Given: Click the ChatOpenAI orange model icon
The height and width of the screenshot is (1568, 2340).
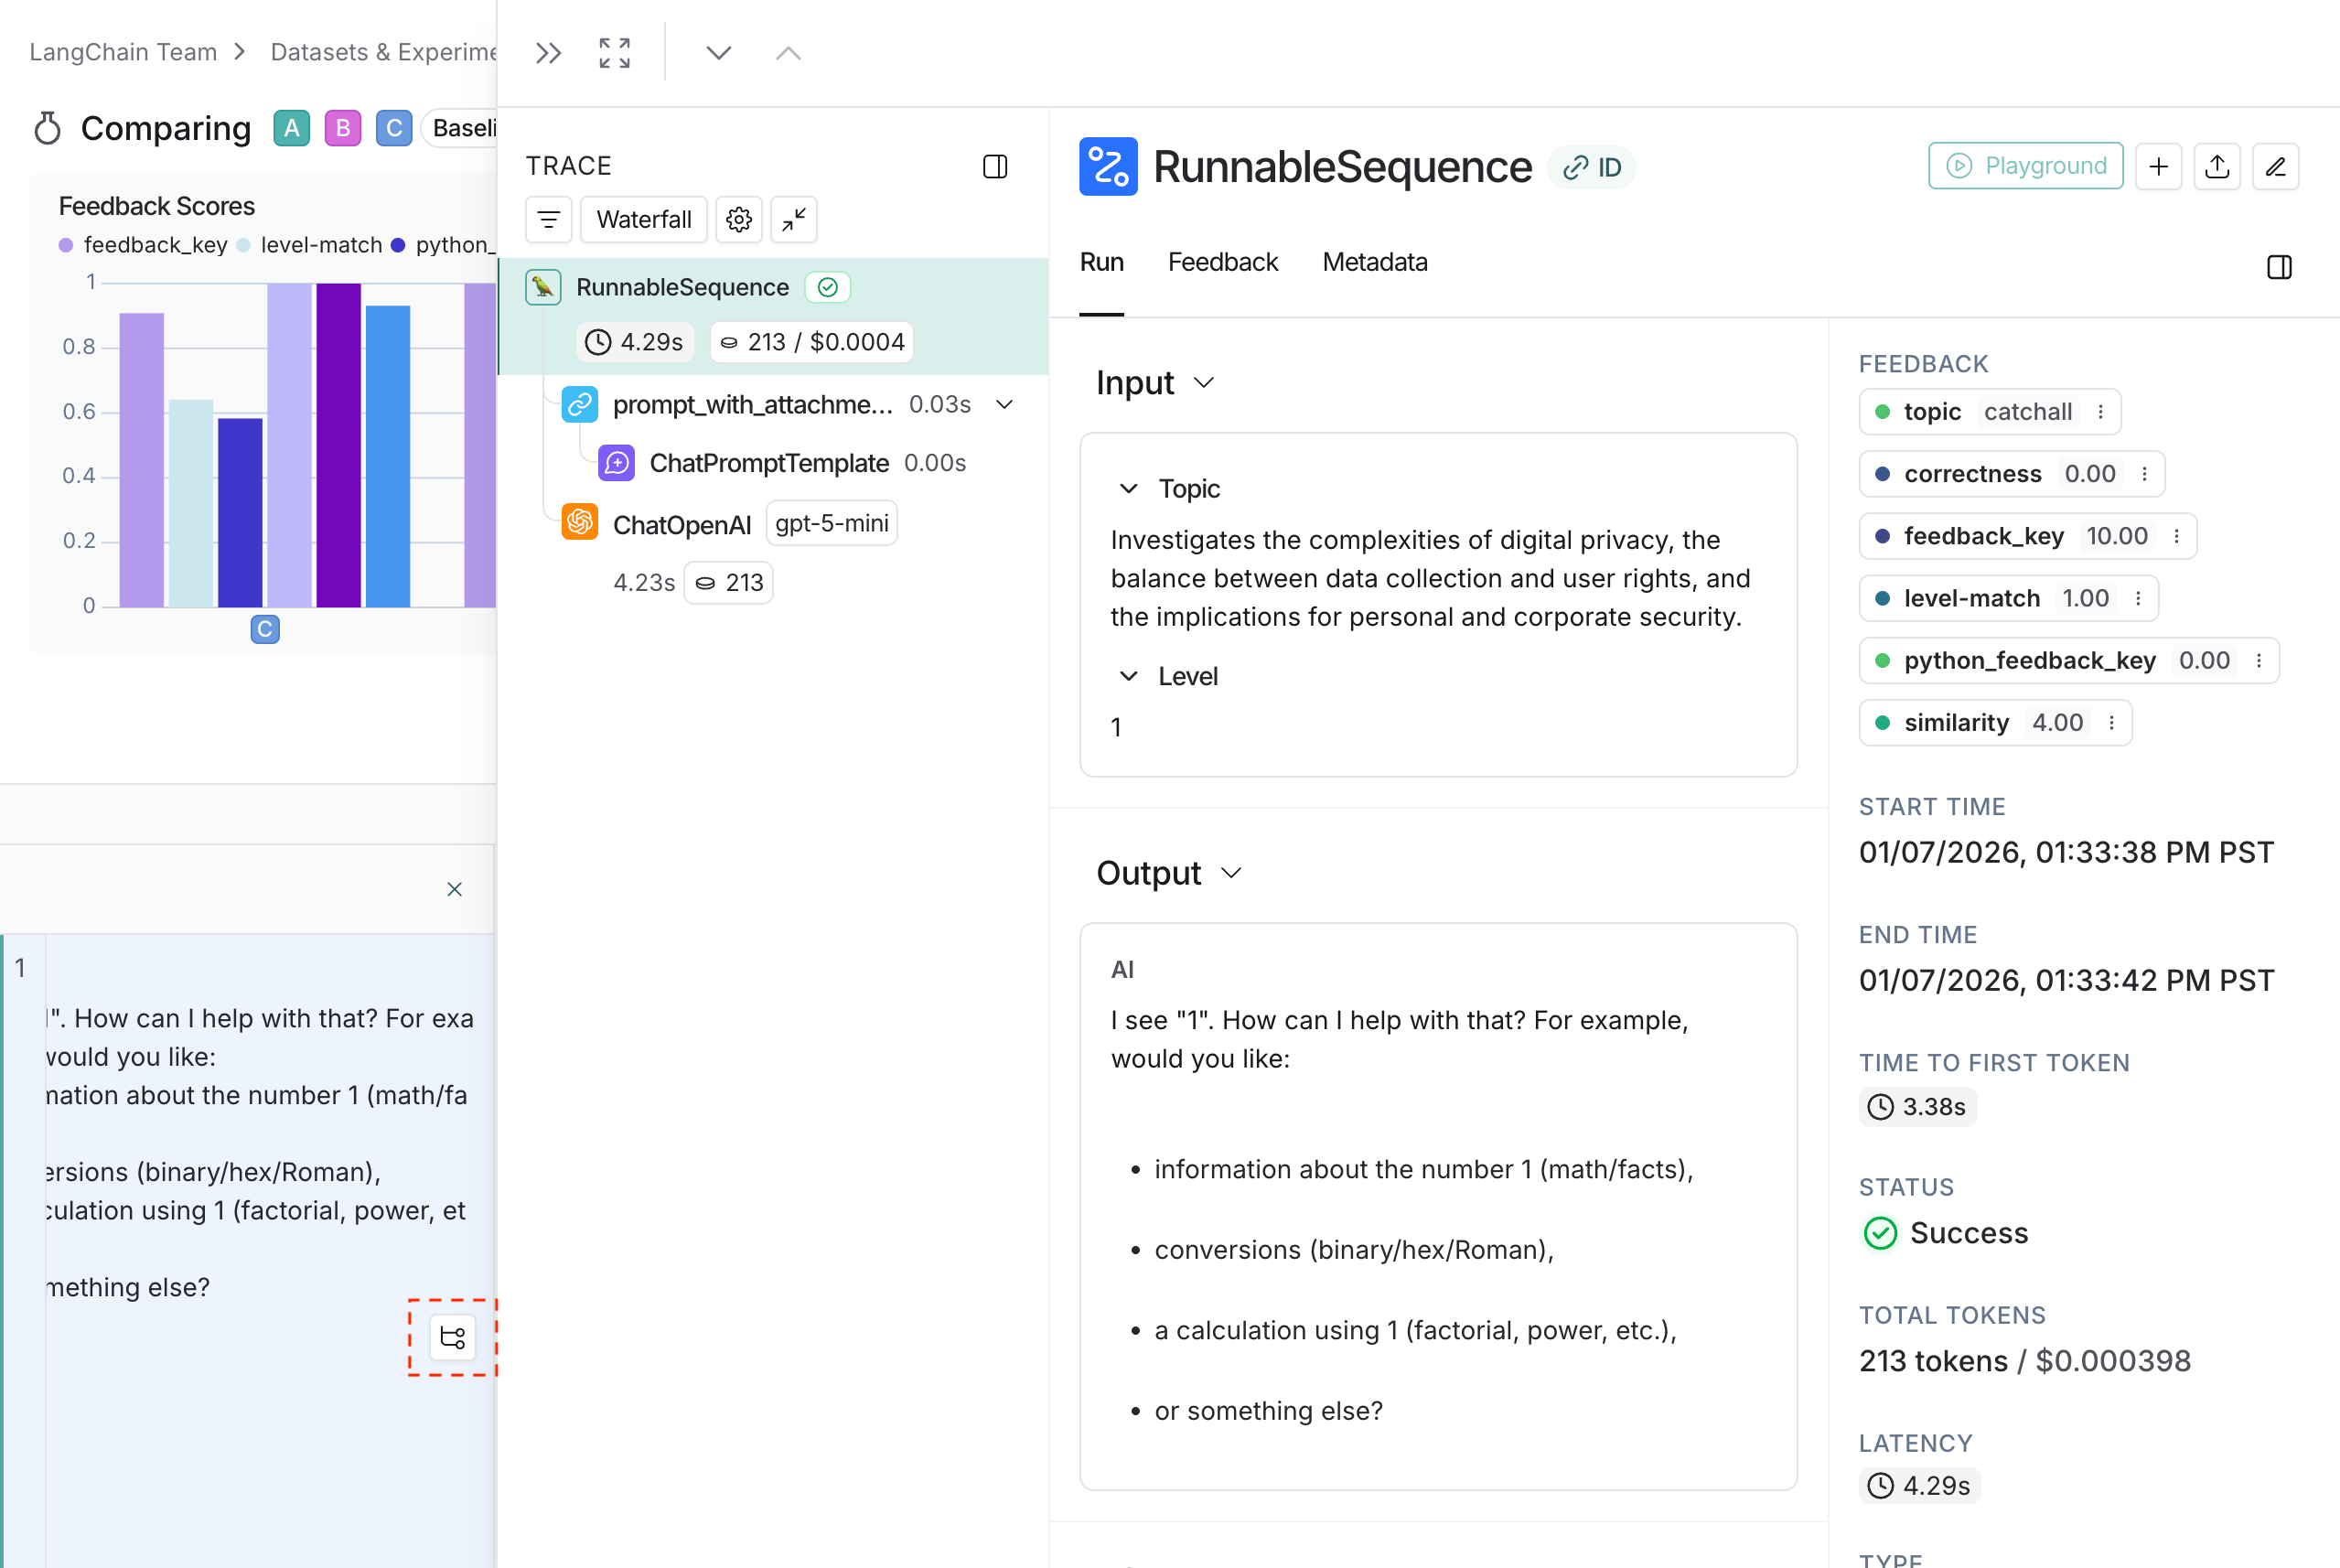Looking at the screenshot, I should point(580,522).
